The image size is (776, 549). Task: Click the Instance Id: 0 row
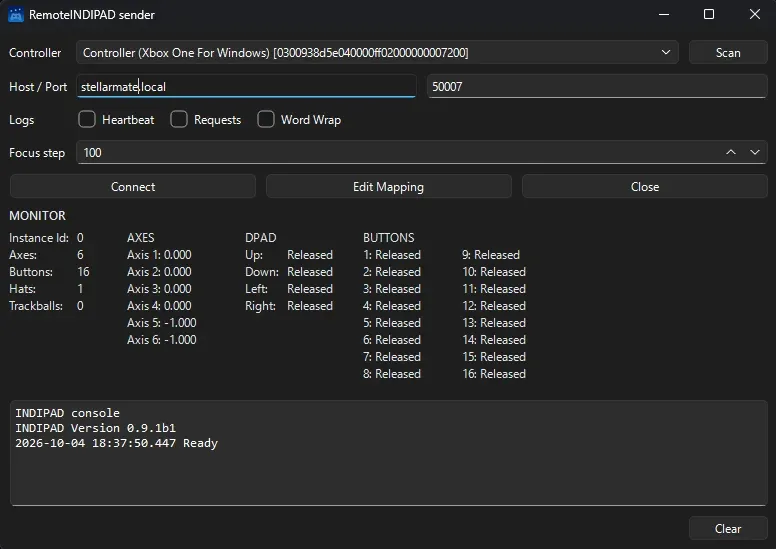[46, 238]
